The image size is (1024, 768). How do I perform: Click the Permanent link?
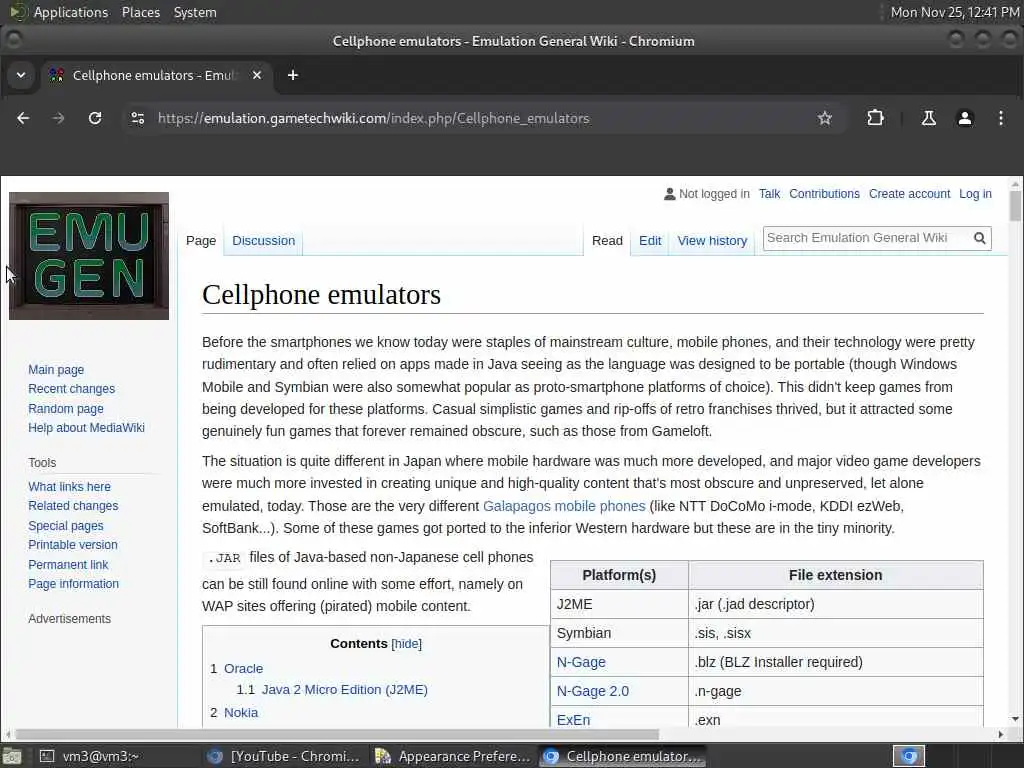point(68,564)
